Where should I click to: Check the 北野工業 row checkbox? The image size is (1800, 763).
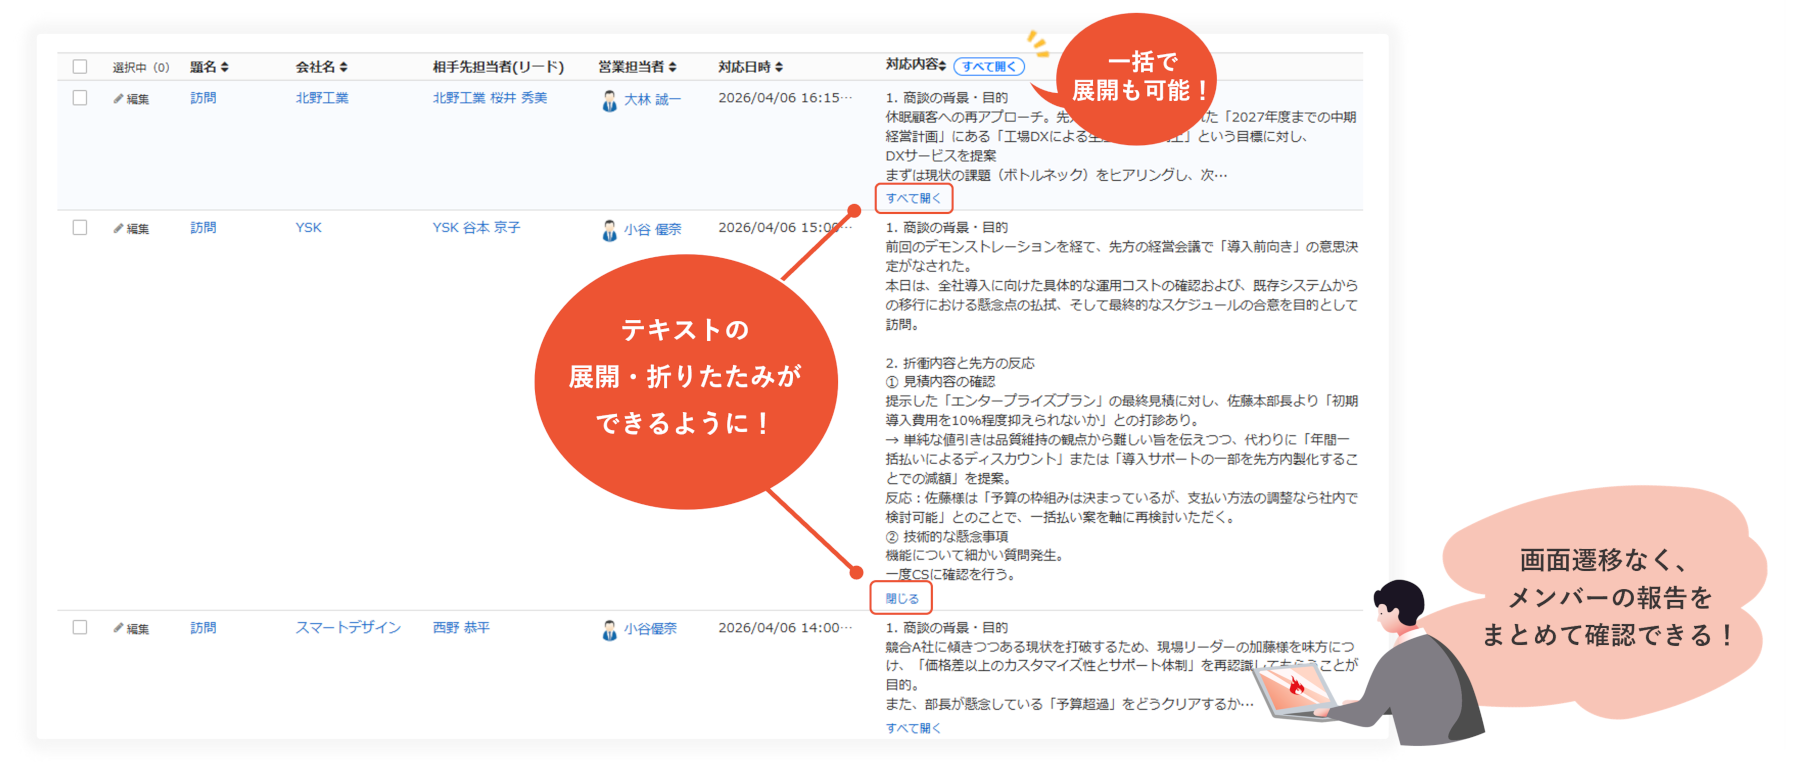coord(80,98)
